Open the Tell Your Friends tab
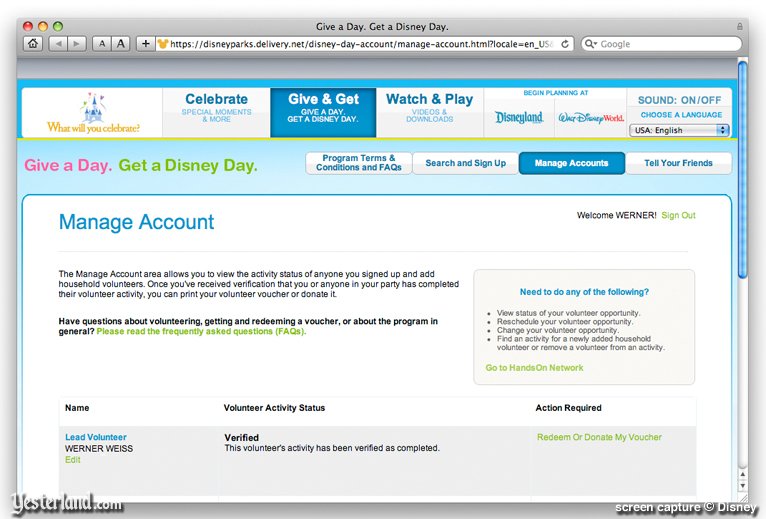Screen dimensions: 766x519 coord(679,163)
